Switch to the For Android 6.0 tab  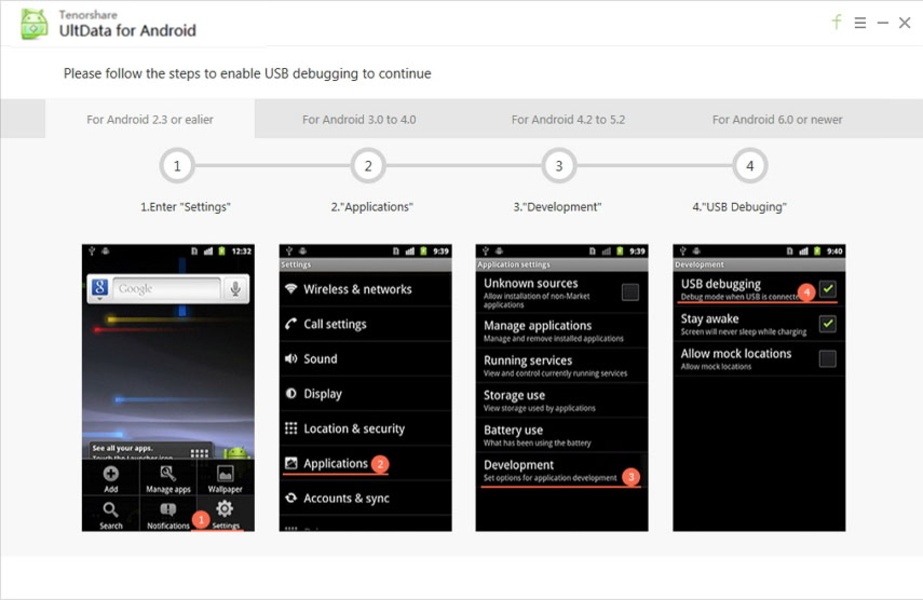point(777,118)
